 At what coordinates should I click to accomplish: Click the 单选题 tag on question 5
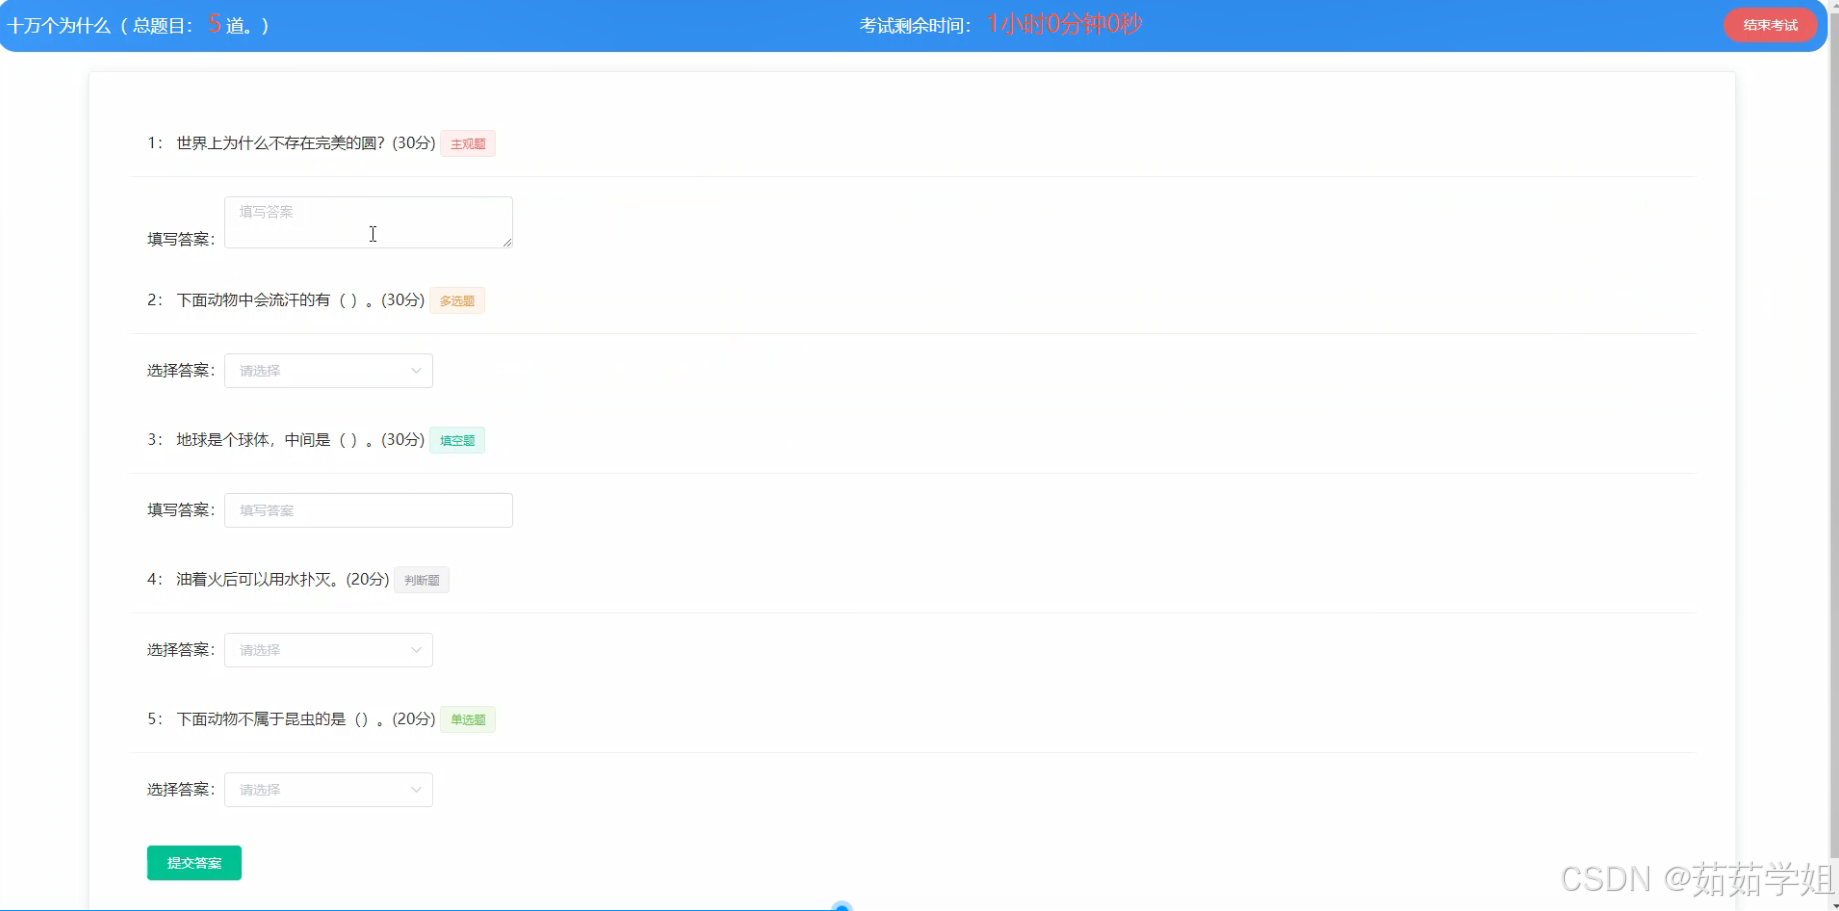coord(468,720)
